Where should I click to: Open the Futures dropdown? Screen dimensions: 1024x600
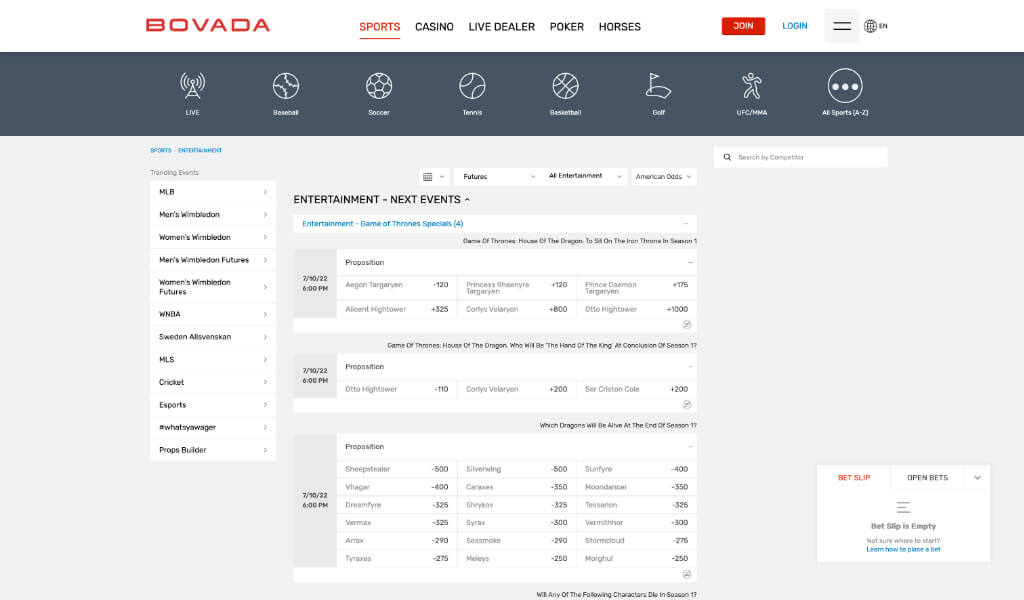[x=498, y=177]
